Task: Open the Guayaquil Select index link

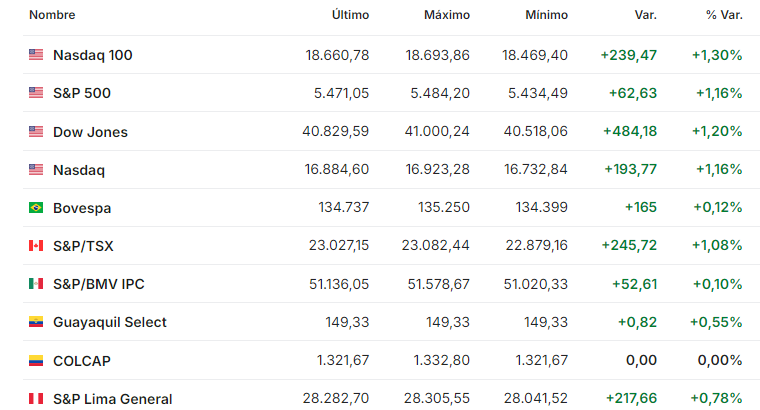Action: click(x=110, y=322)
